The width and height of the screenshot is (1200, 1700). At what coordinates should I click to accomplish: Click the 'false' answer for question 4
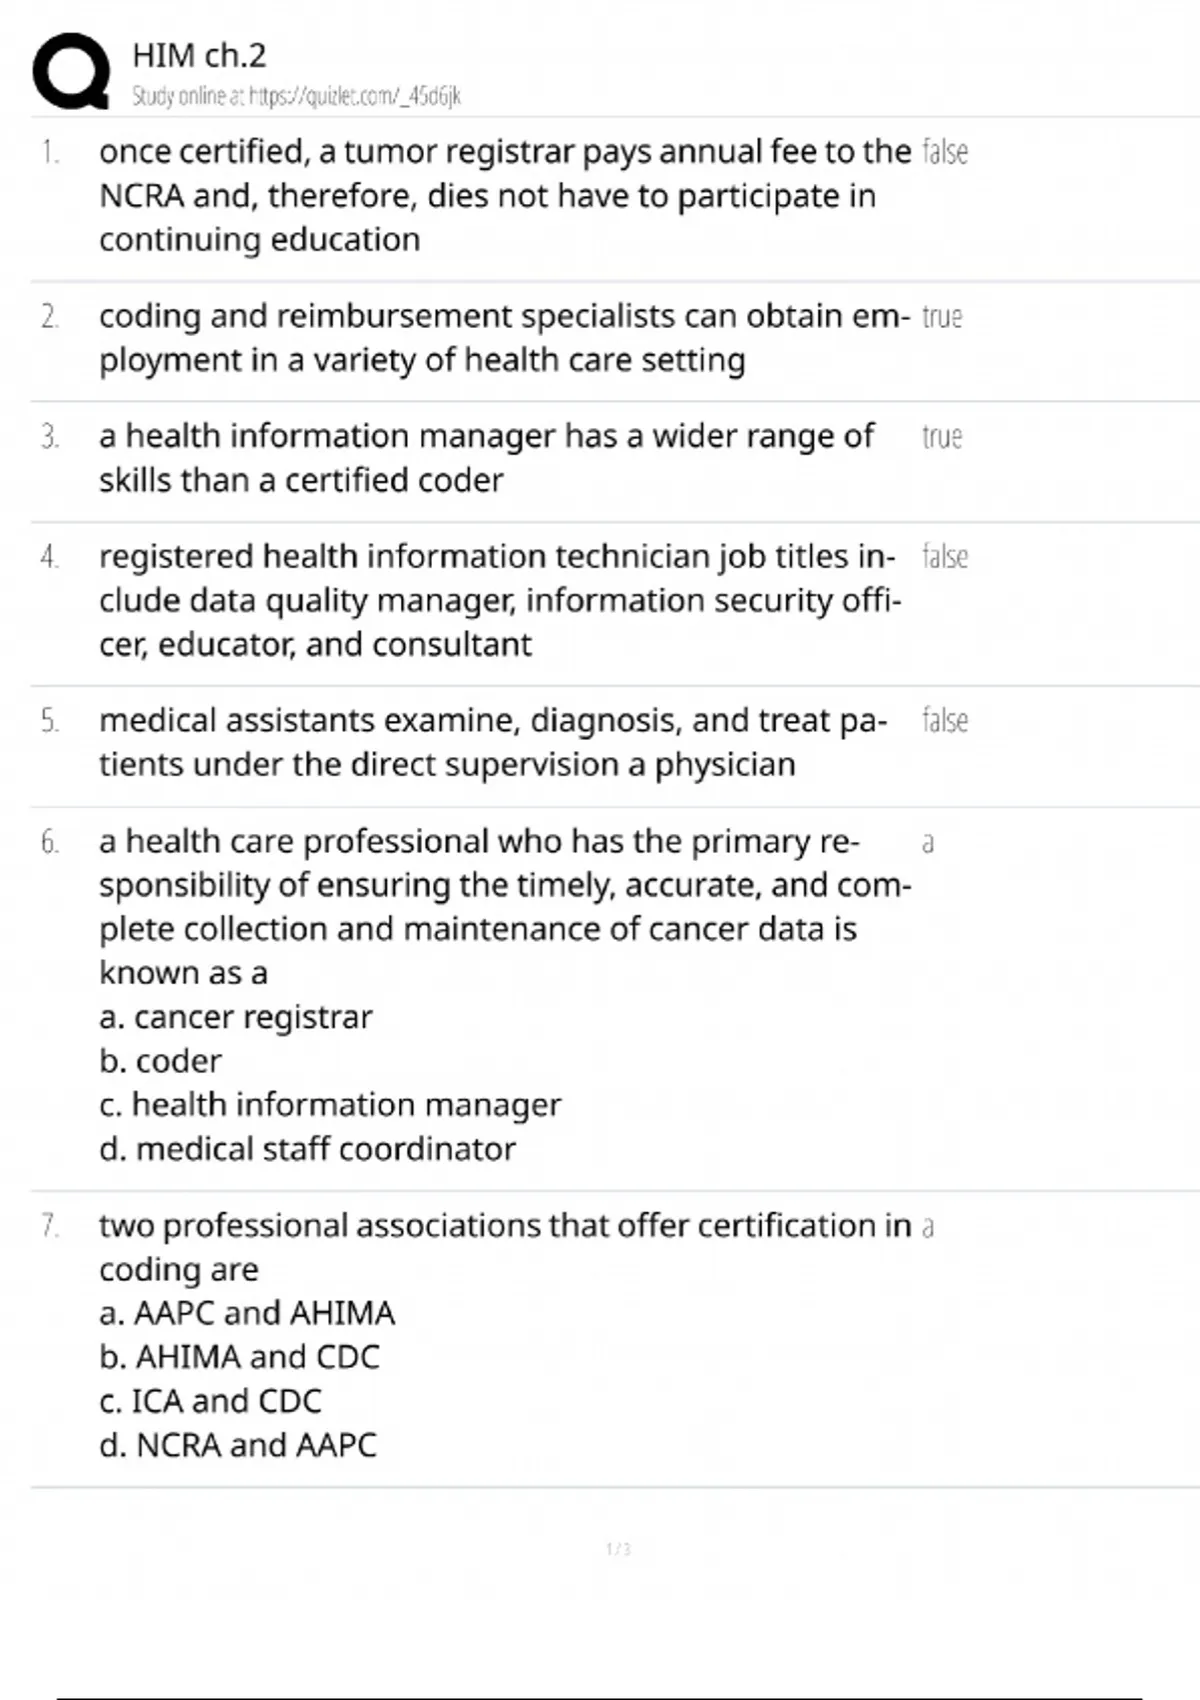(944, 557)
